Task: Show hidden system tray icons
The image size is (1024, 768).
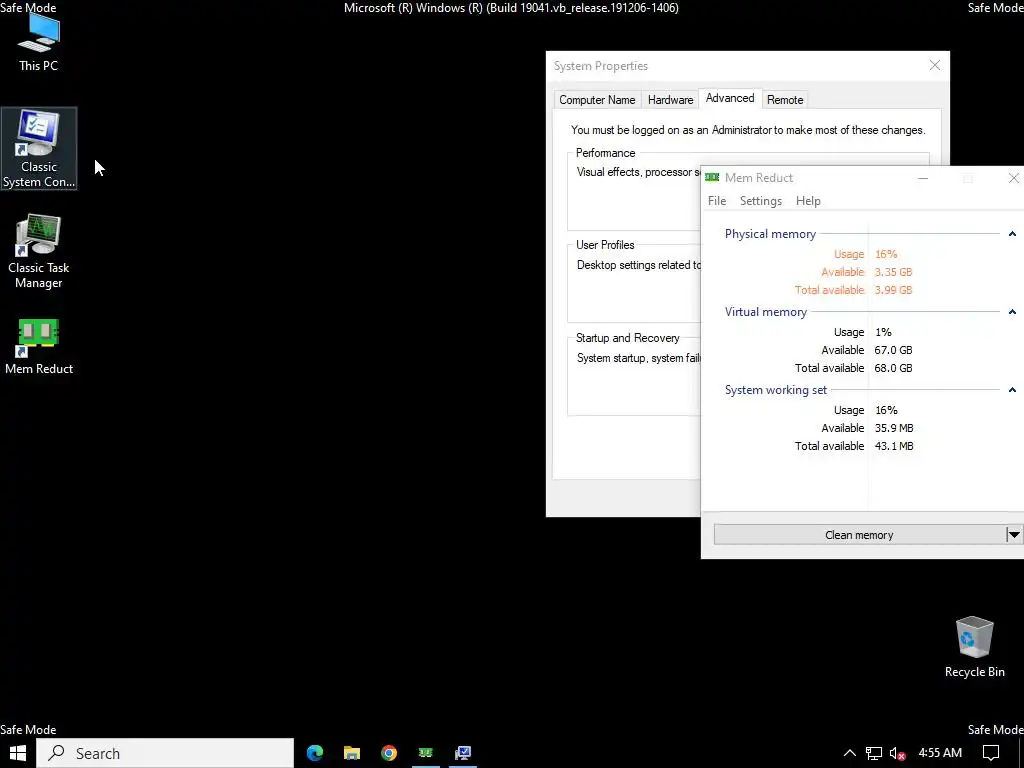Action: coord(850,753)
